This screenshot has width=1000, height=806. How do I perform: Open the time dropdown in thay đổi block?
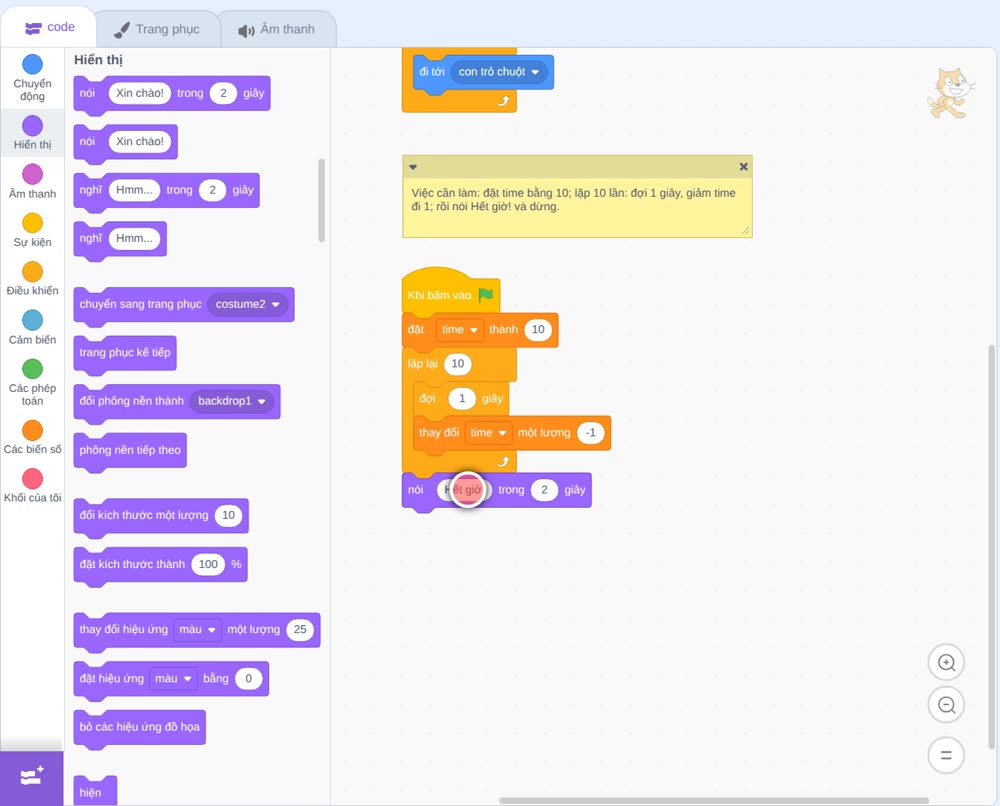coord(488,433)
